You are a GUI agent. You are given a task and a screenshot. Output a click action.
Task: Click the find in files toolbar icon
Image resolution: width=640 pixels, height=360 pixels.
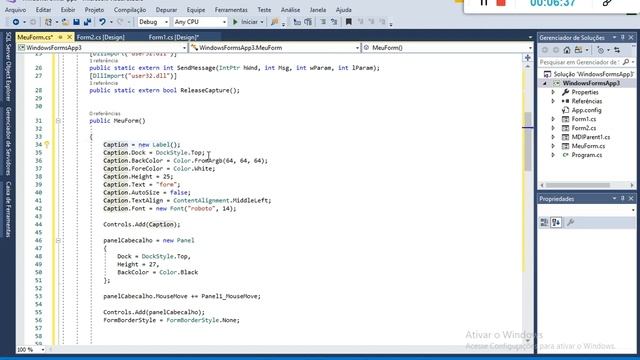tap(275, 22)
